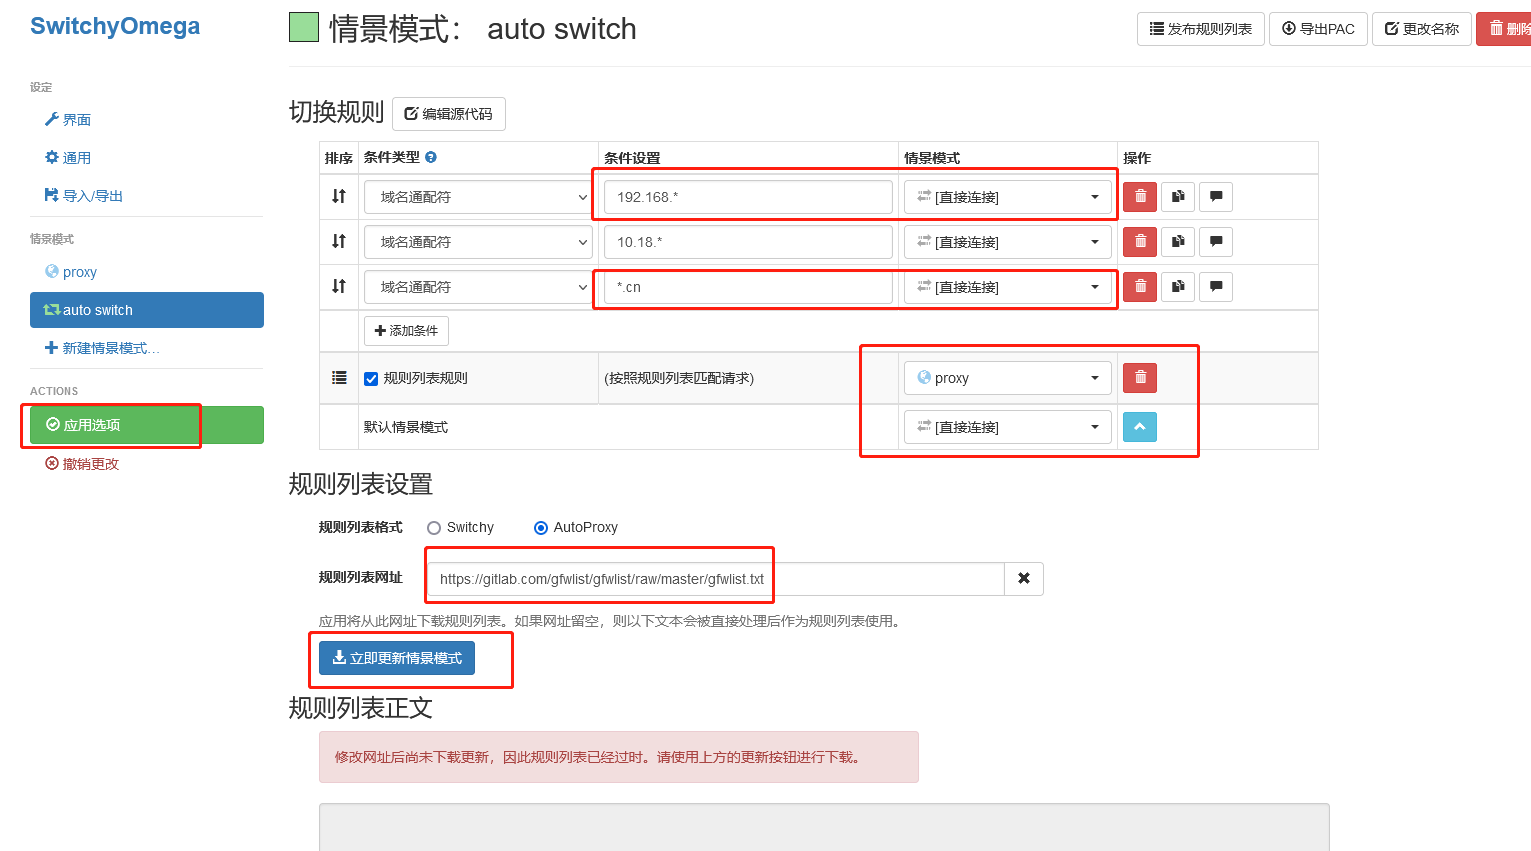Open profile dropdown for 10.18.* rule
Screen dimensions: 1531x851
click(1008, 242)
